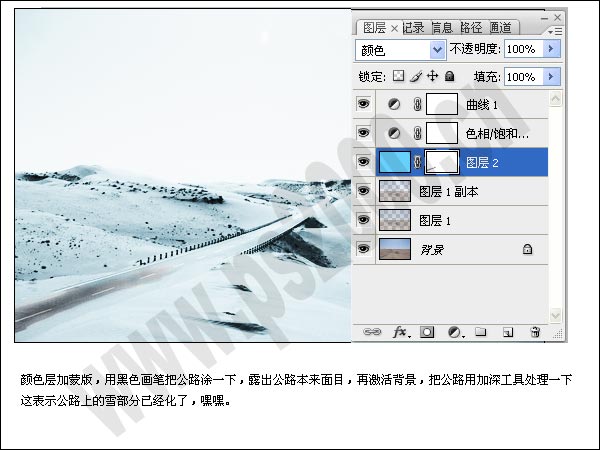Viewport: 600px width, 450px height.
Task: Click the create new layer icon
Action: click(508, 331)
